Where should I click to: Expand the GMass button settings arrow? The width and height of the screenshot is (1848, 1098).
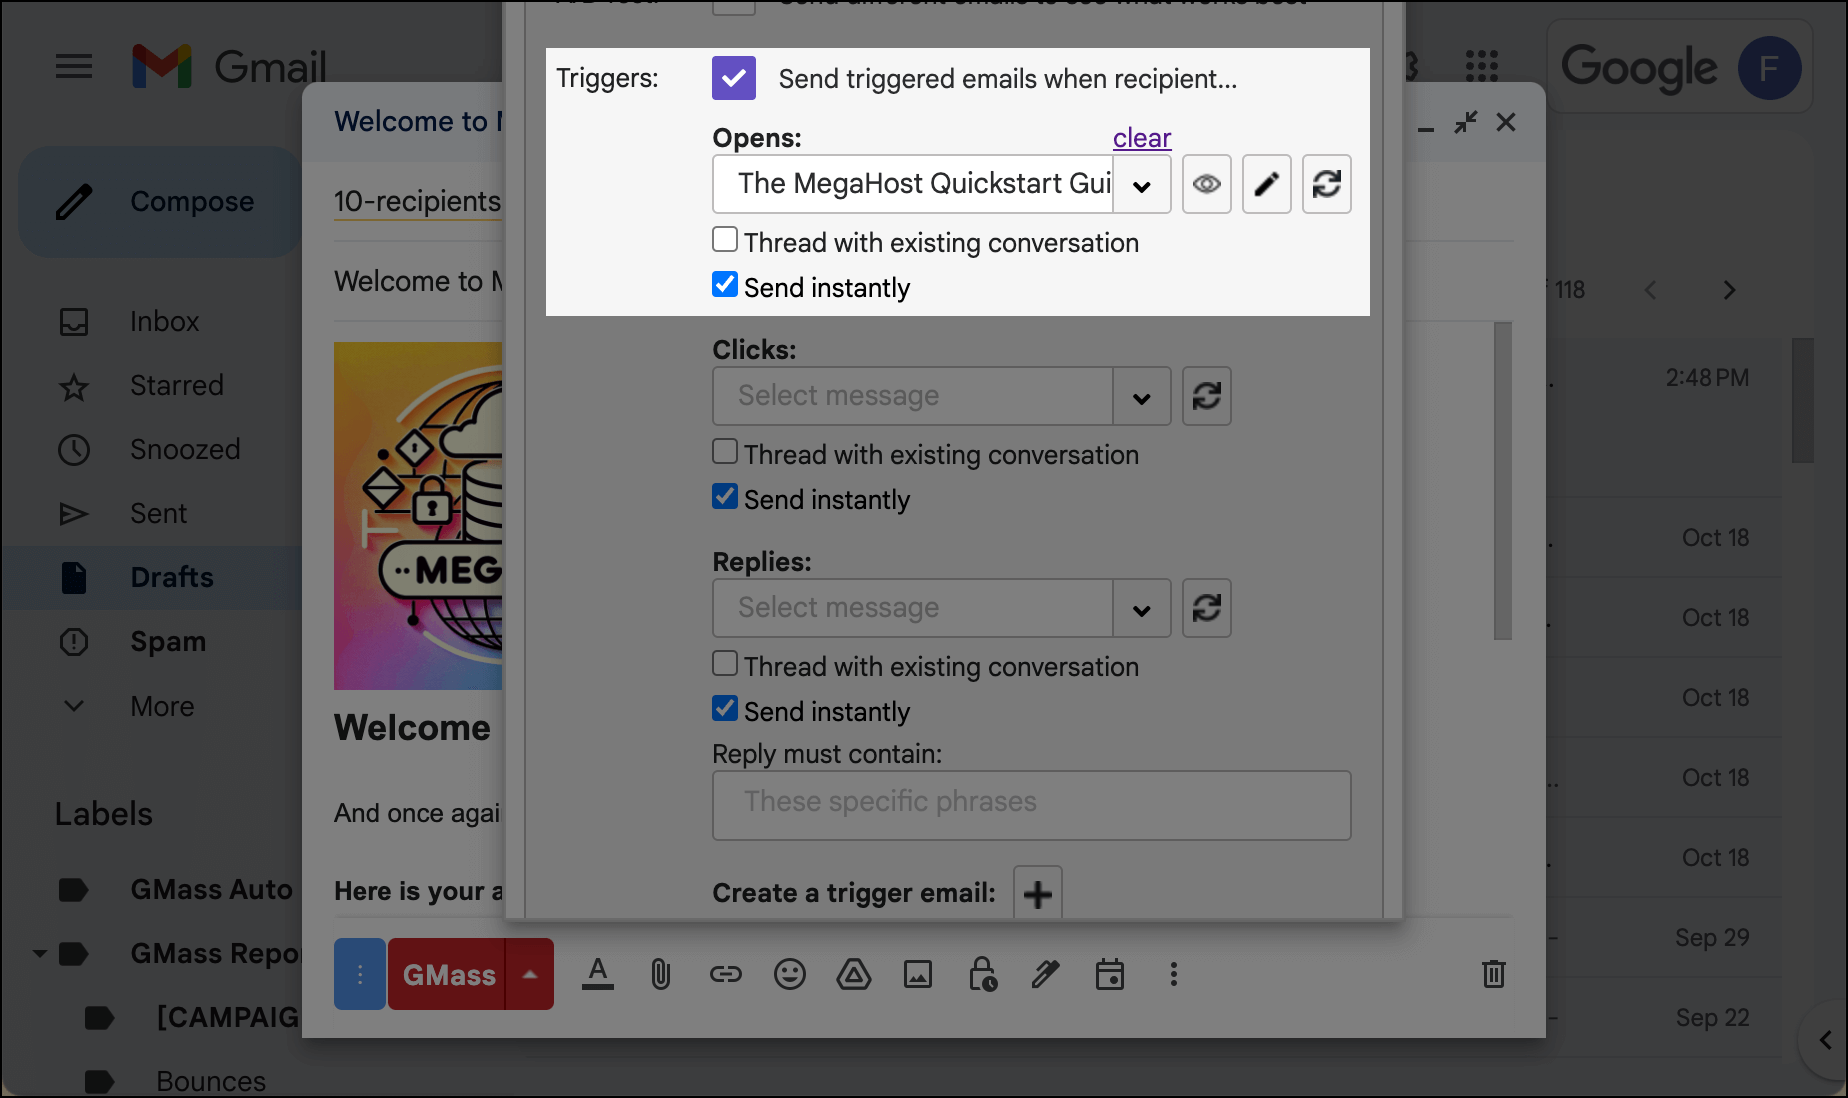tap(530, 974)
